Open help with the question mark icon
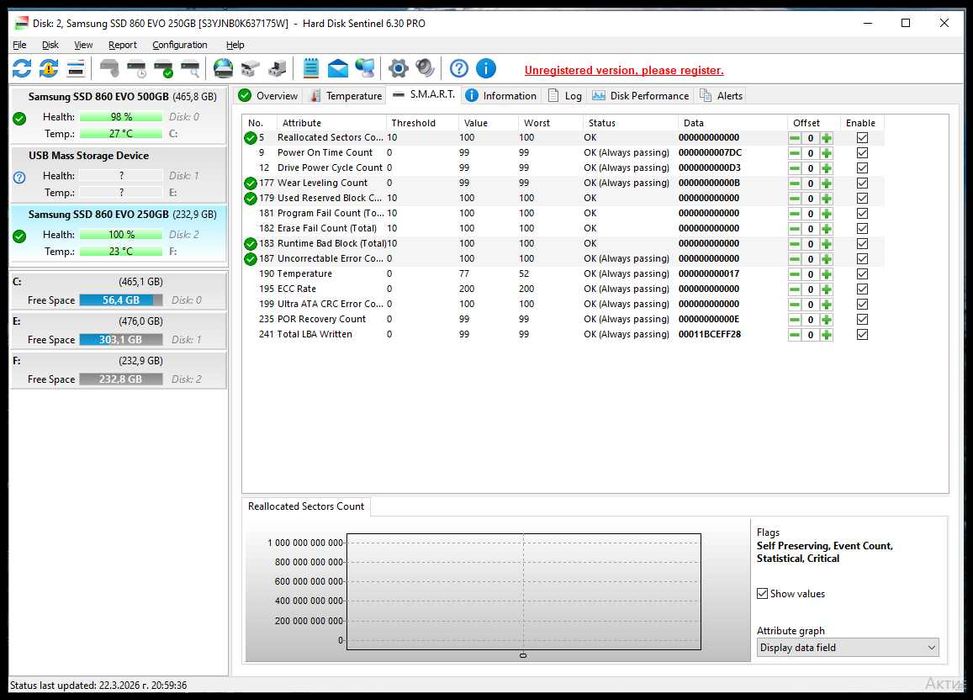The height and width of the screenshot is (700, 973). 459,68
